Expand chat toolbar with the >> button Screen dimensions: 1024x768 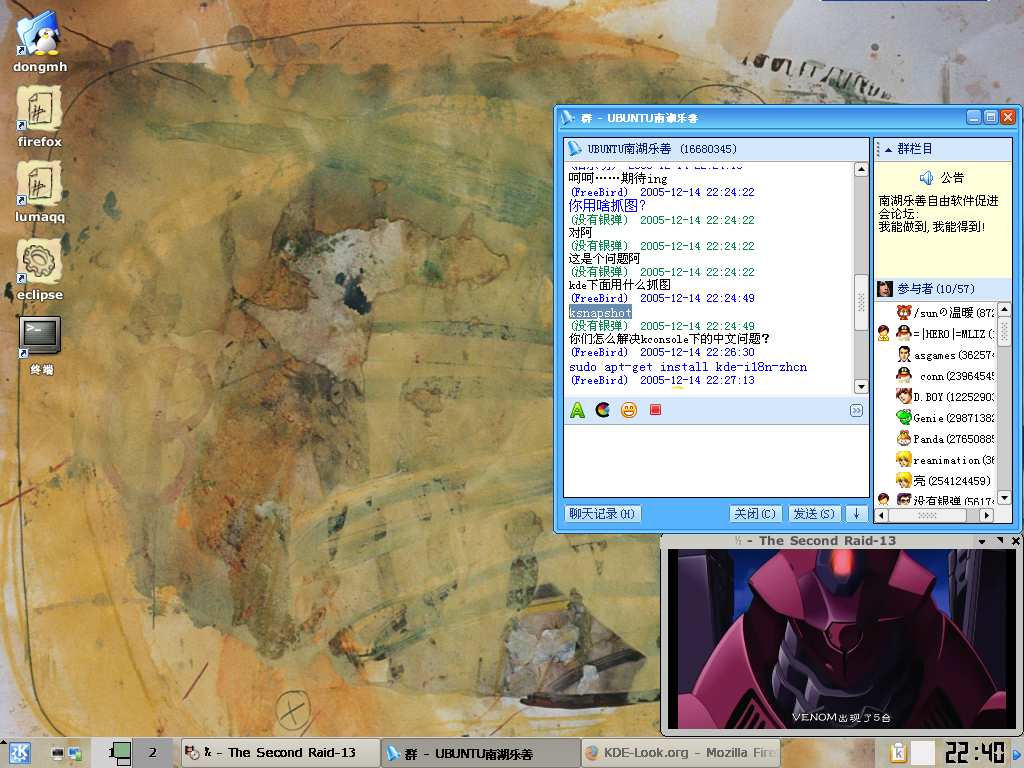click(856, 410)
